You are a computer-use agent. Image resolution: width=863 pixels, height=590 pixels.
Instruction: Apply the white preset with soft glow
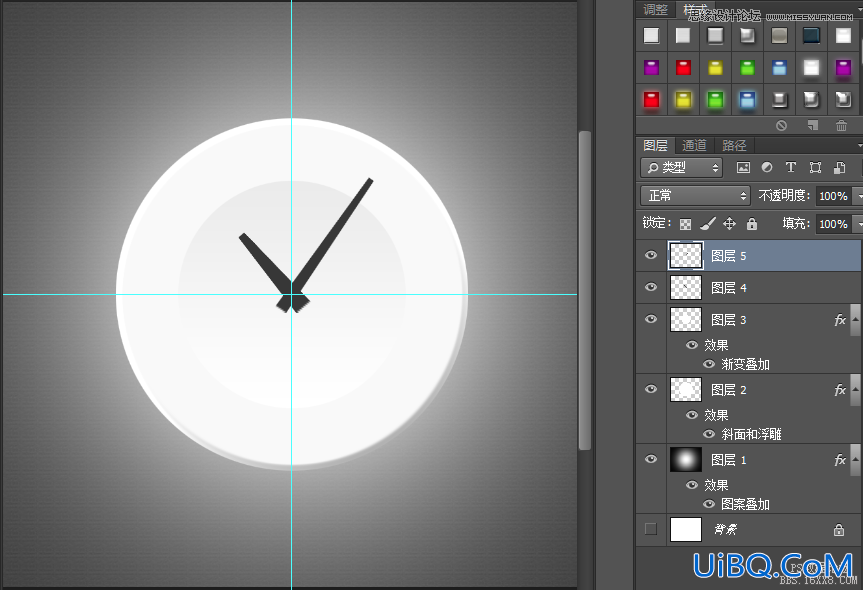click(811, 68)
